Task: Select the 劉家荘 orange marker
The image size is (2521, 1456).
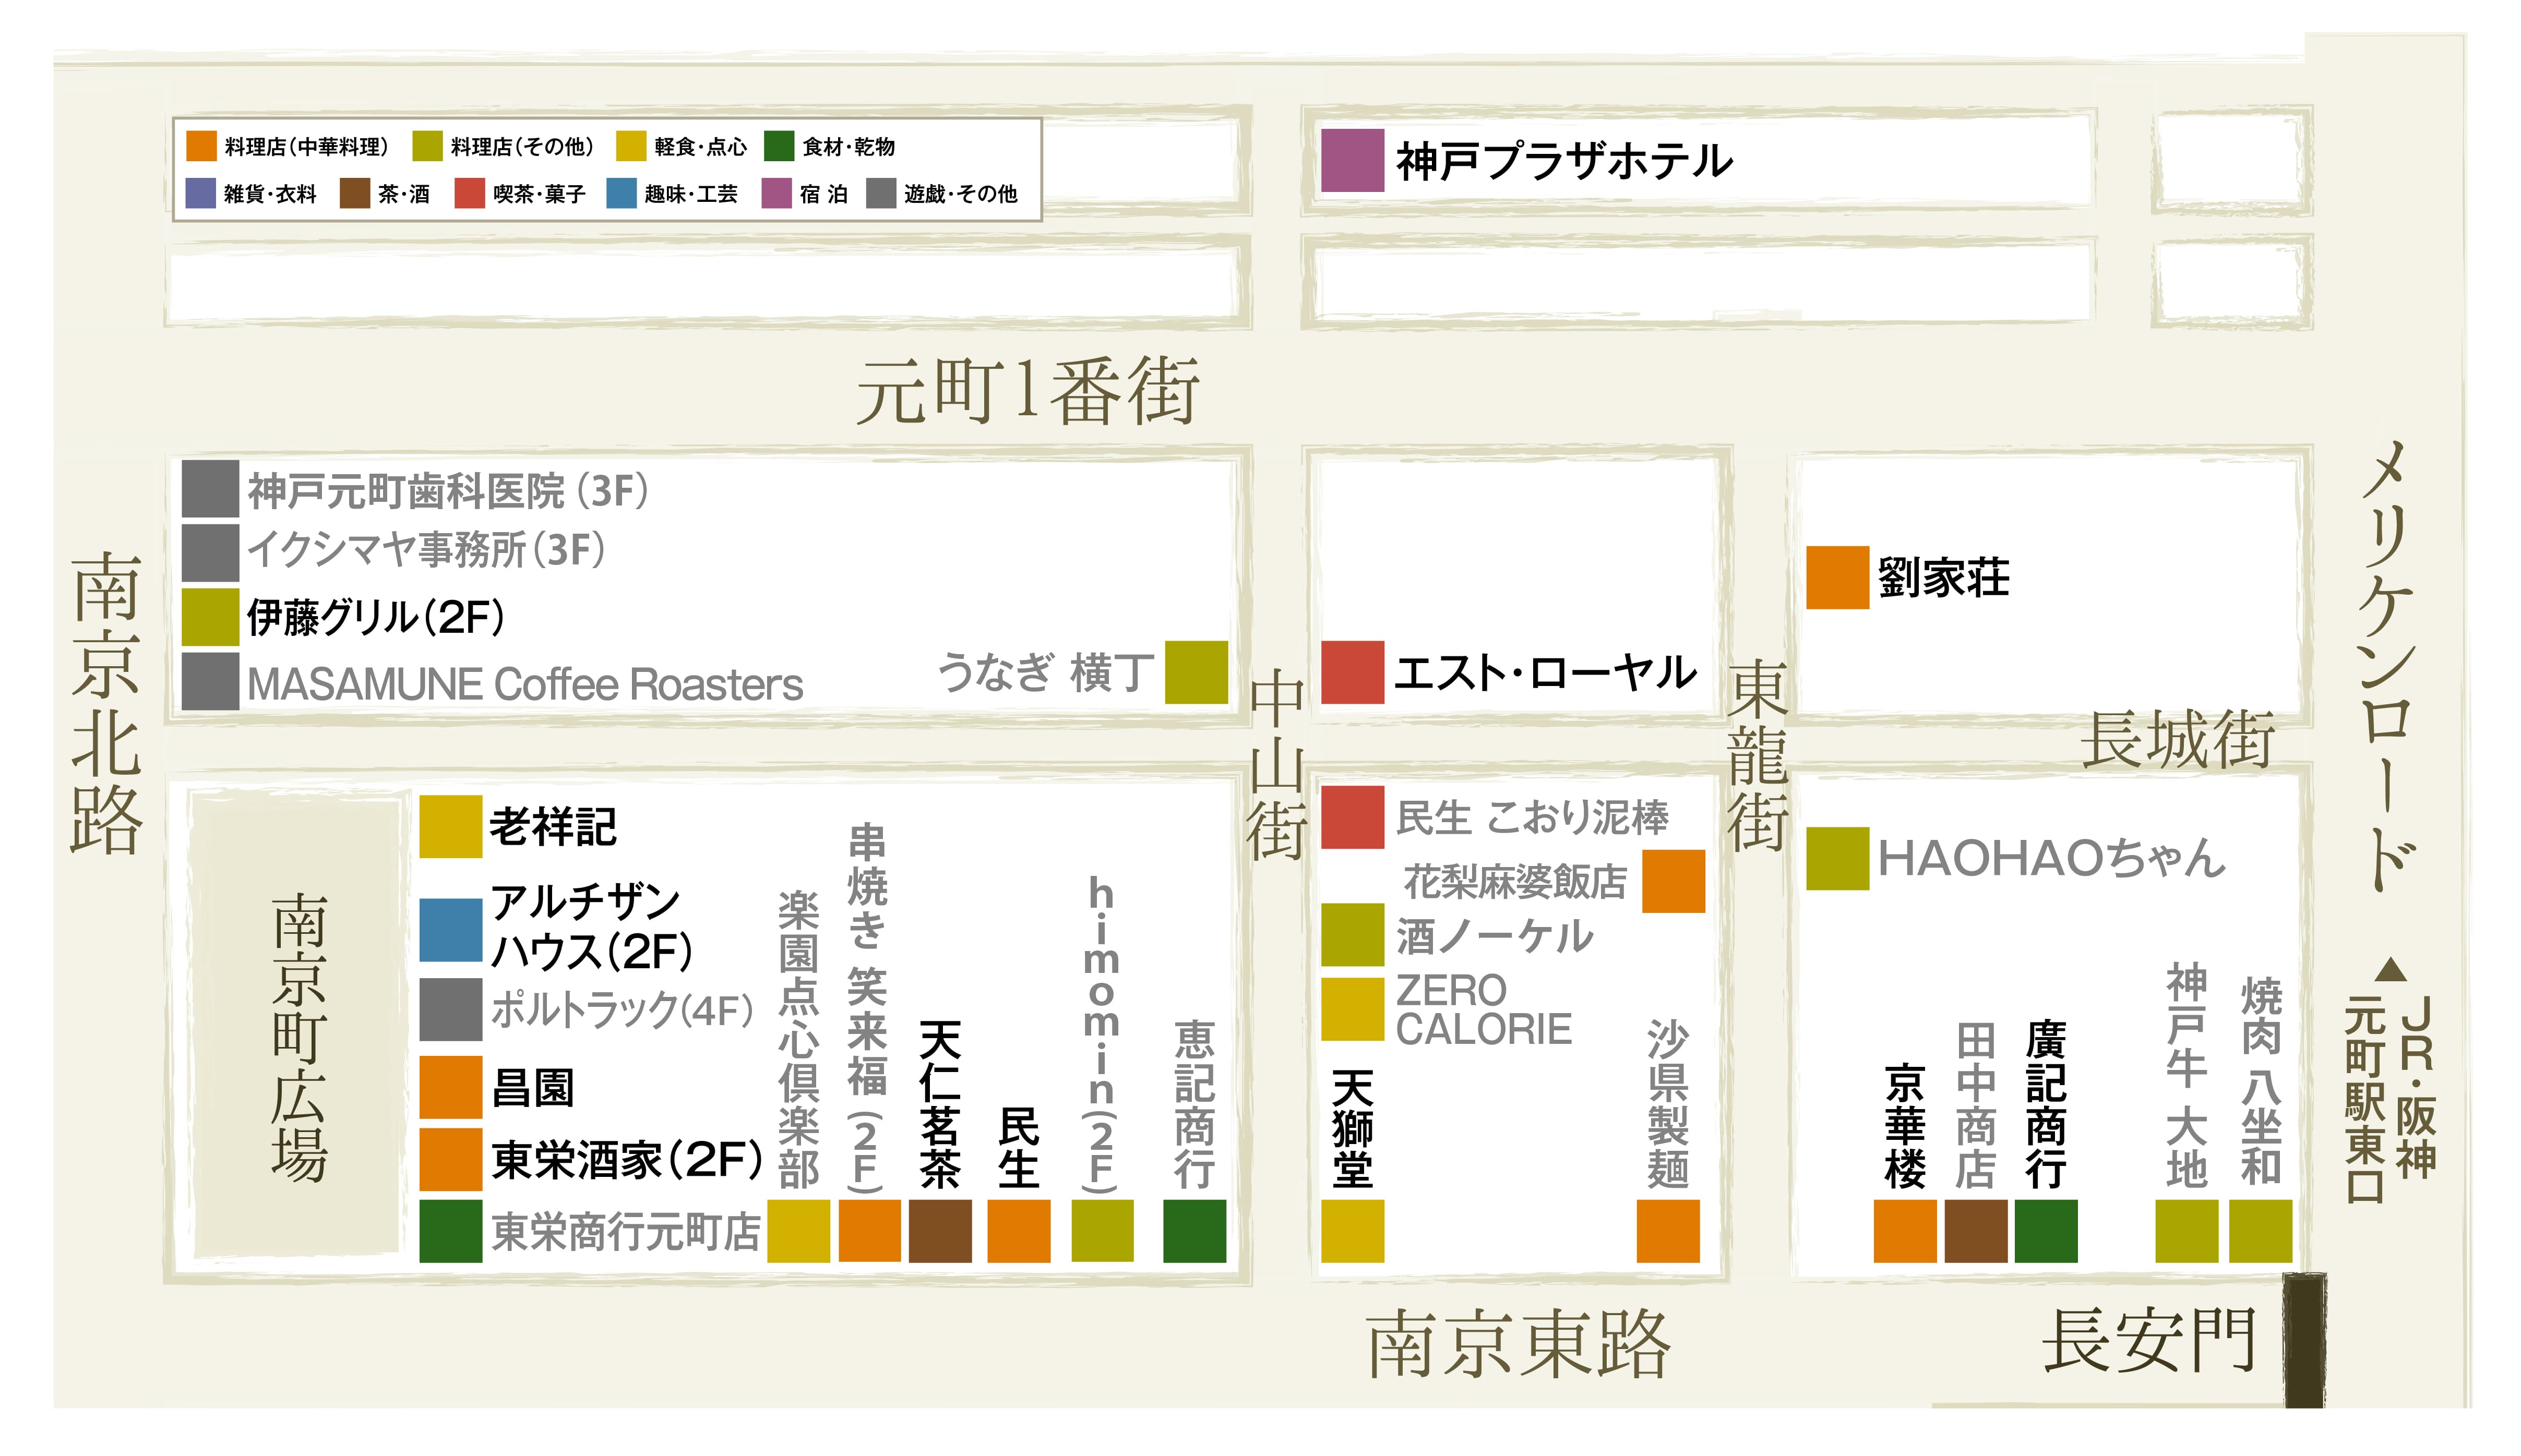Action: pos(1837,577)
